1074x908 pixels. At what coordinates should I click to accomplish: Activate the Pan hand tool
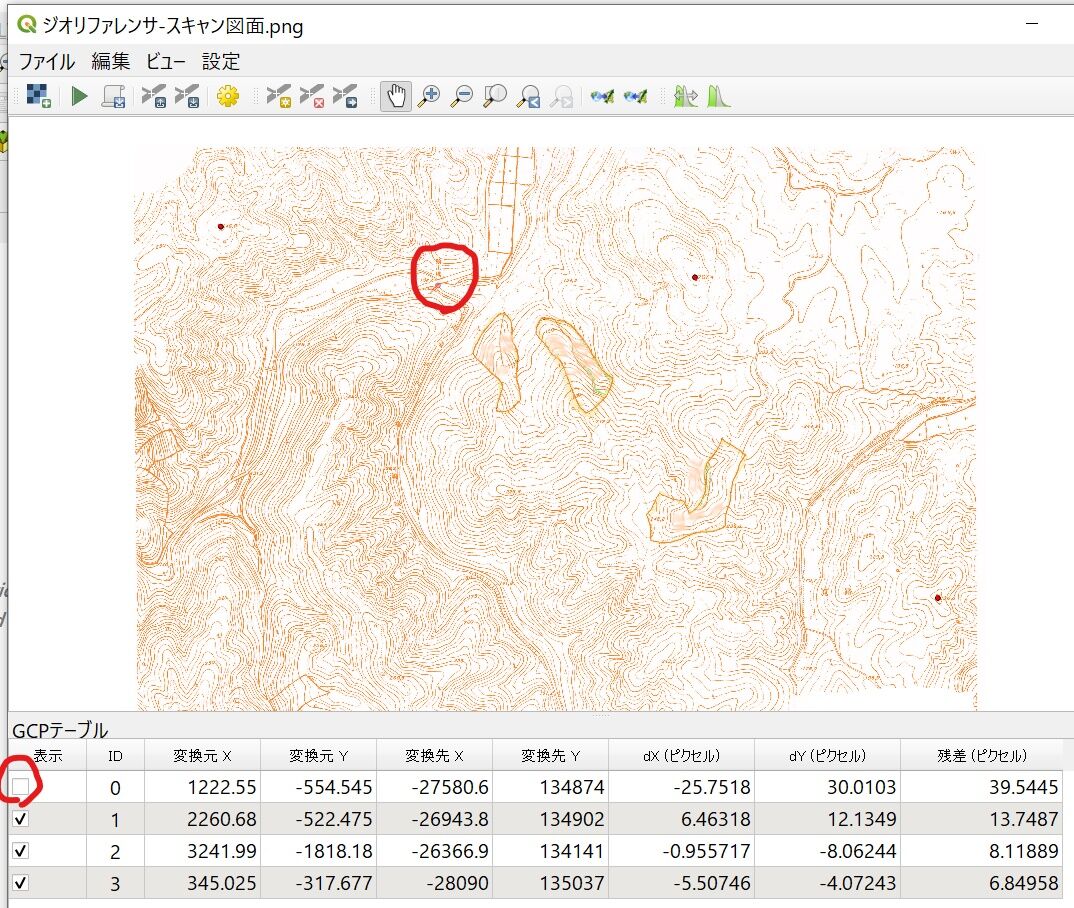(x=396, y=96)
